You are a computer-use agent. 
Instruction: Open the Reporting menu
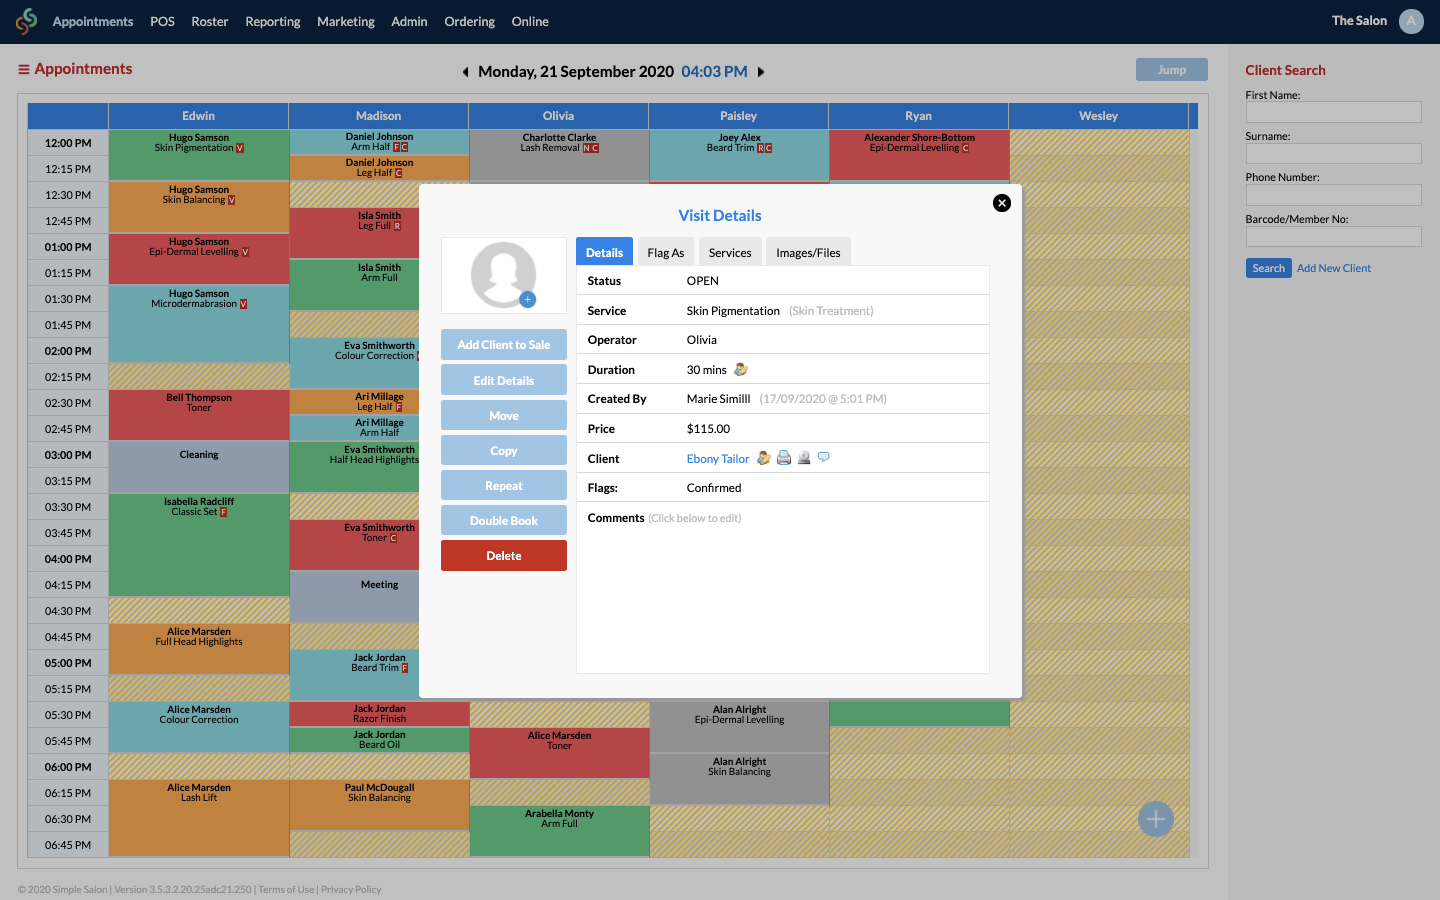[273, 21]
